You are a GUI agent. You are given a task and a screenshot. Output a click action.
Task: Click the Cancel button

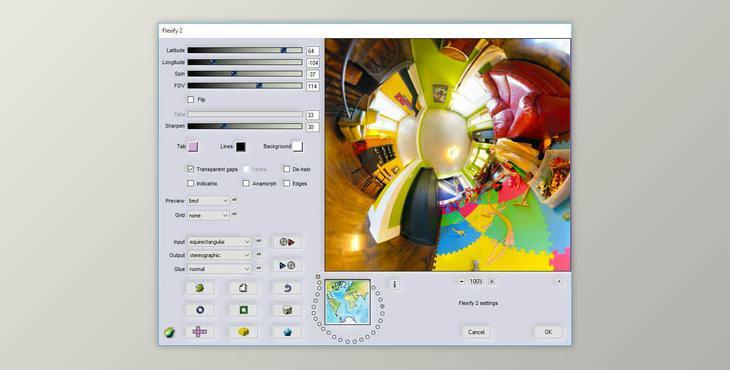(476, 332)
